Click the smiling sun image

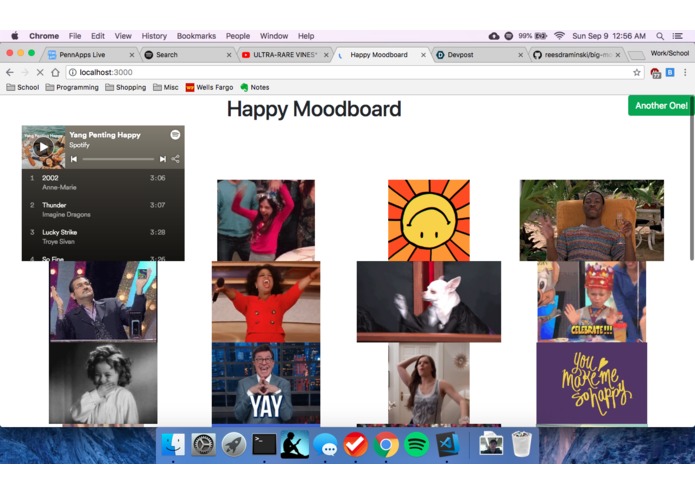click(429, 220)
